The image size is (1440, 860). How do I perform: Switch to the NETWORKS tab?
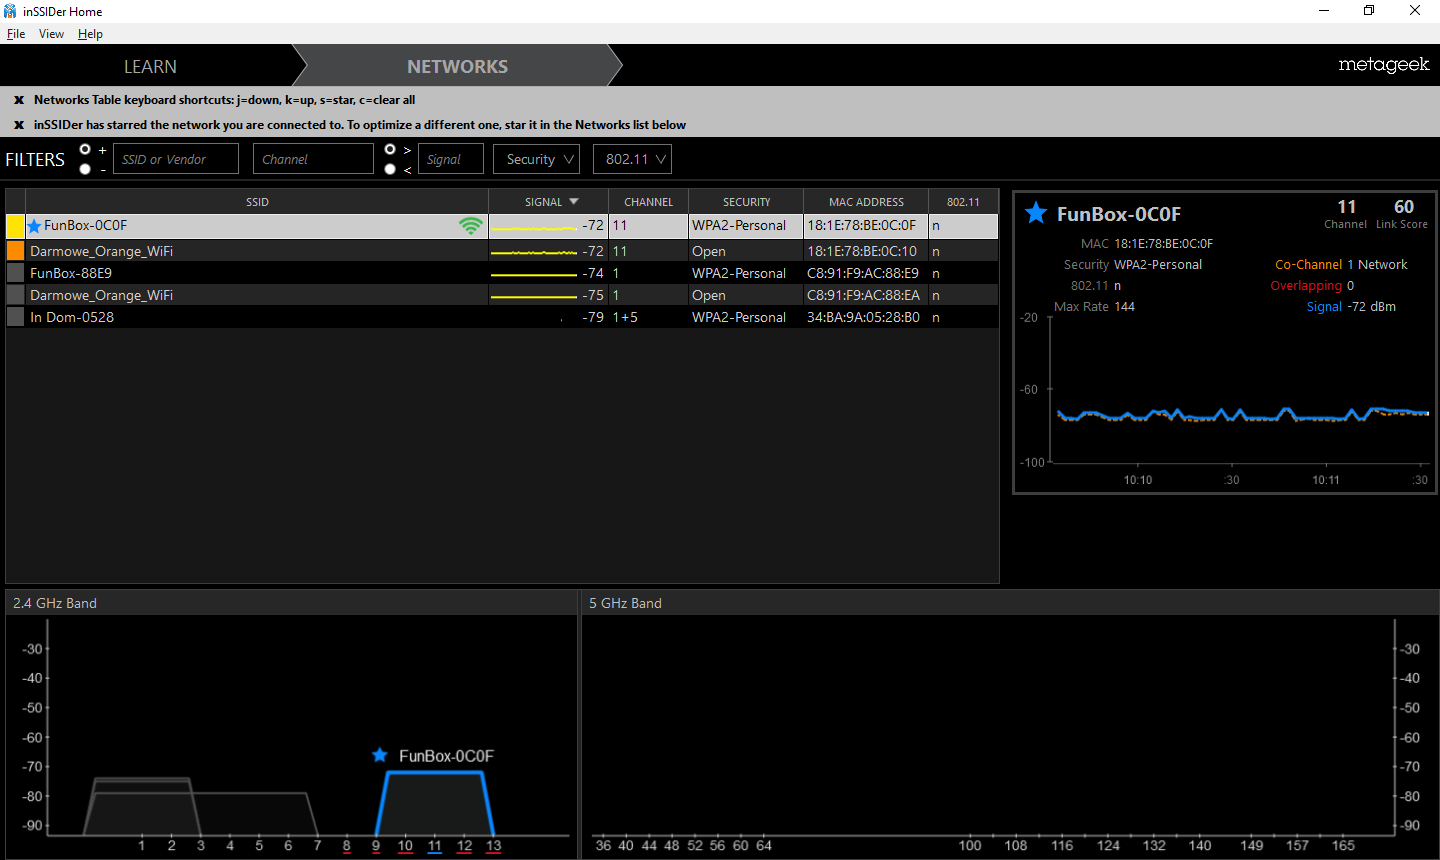point(457,66)
